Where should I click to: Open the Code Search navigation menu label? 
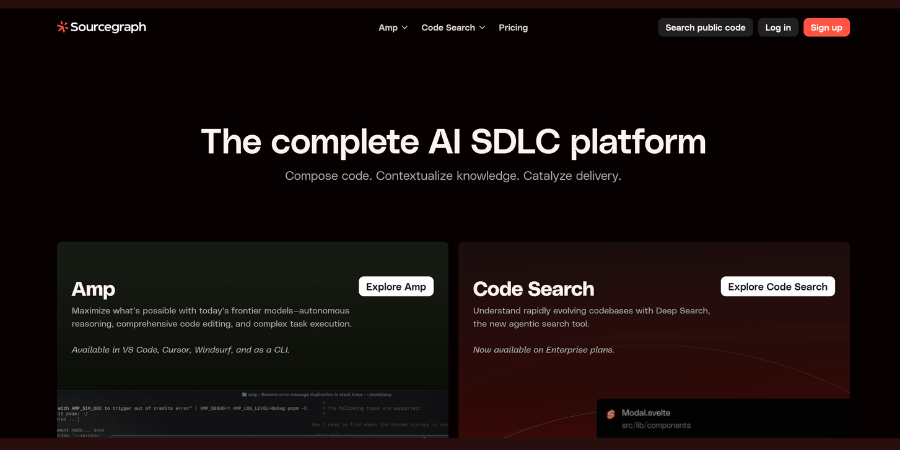[x=448, y=28]
